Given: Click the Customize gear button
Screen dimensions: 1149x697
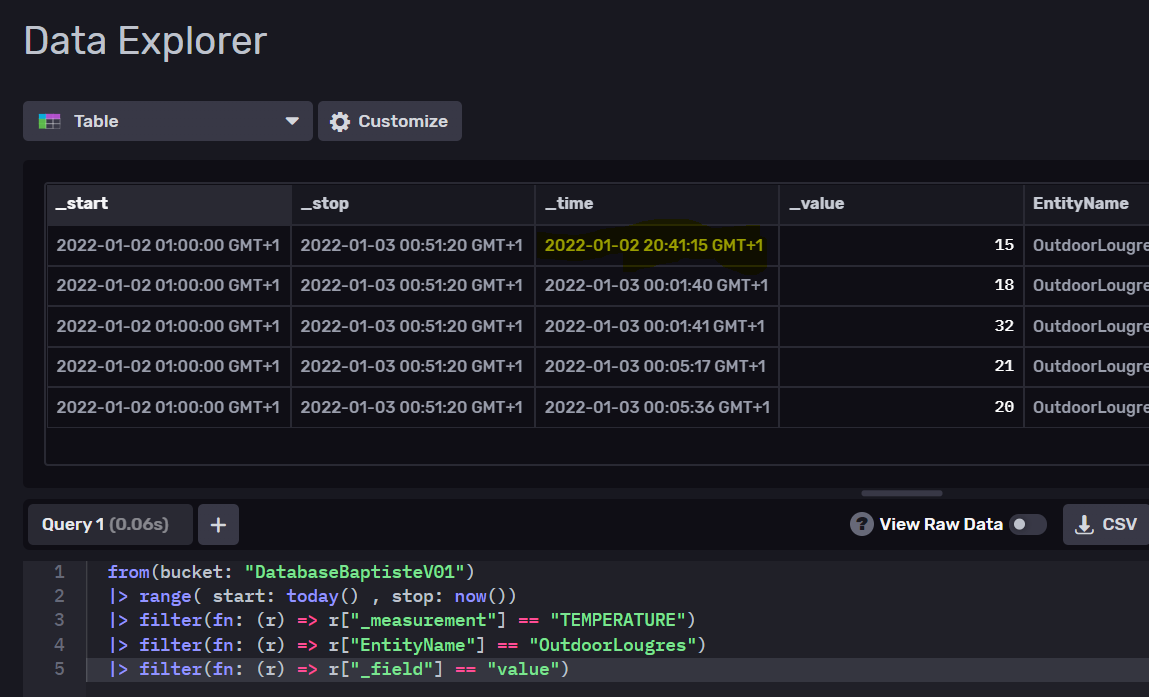Looking at the screenshot, I should point(390,121).
